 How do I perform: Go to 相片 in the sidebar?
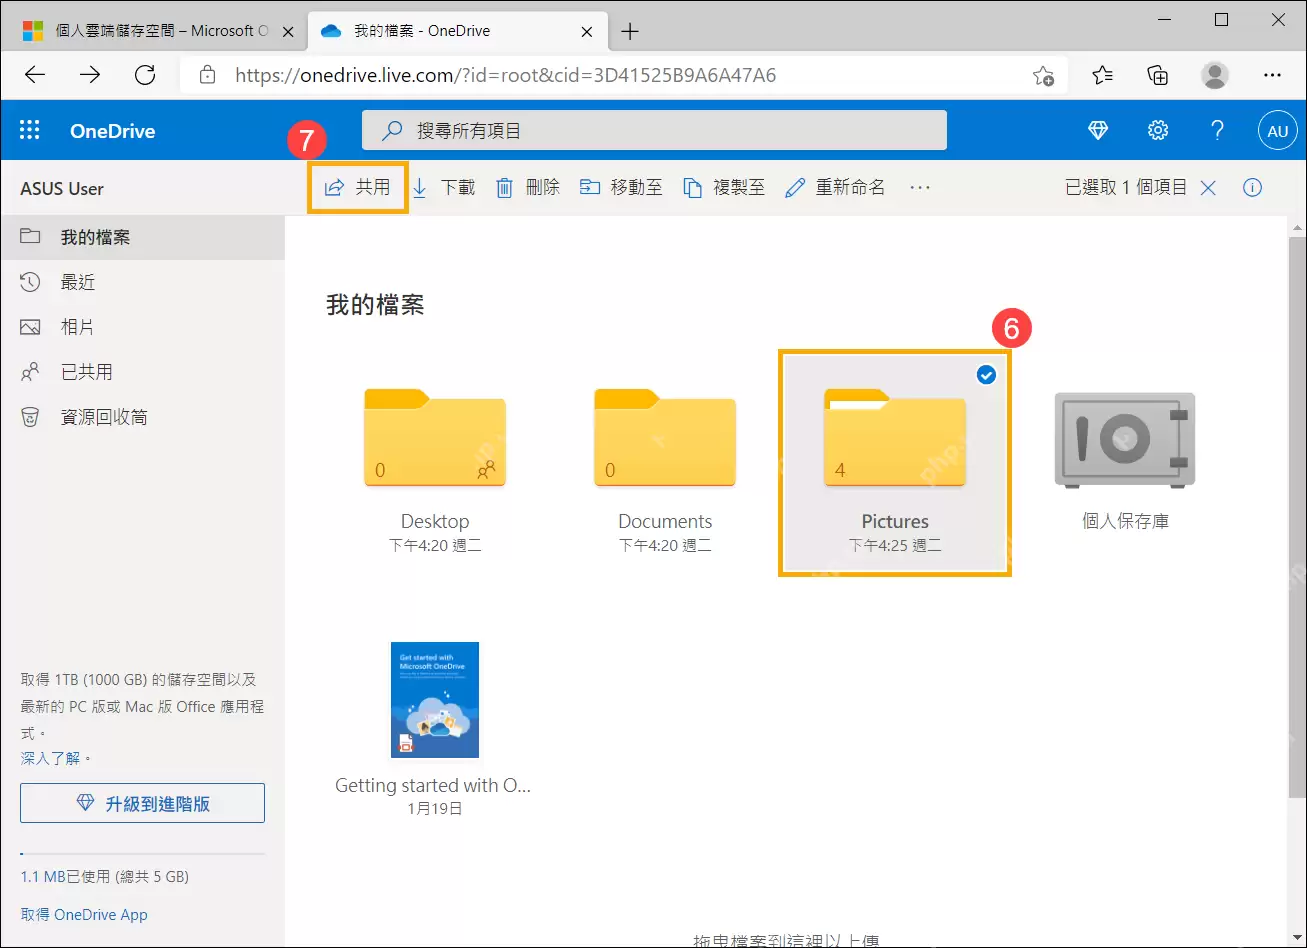tap(142, 327)
